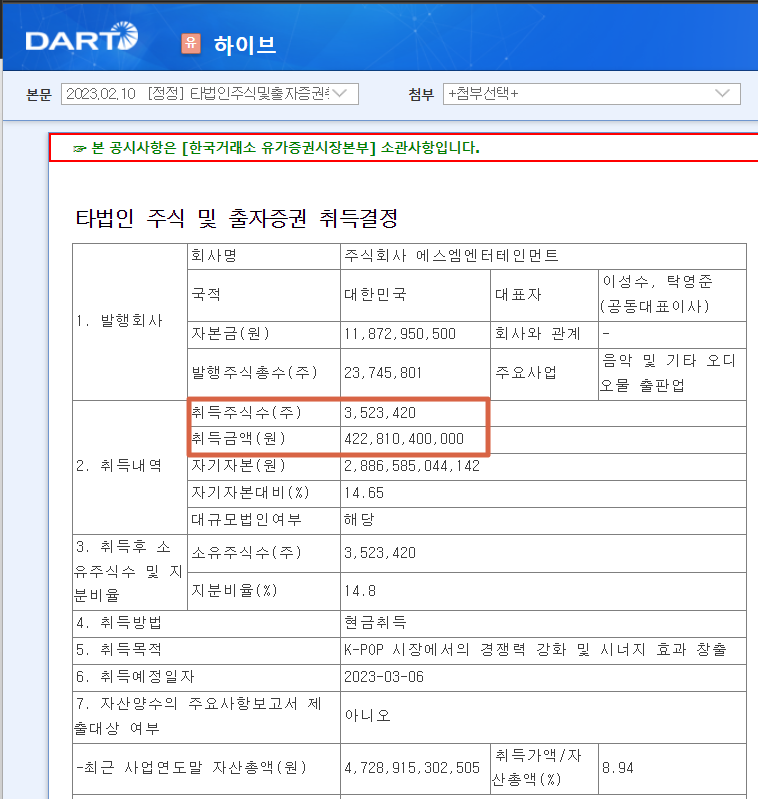The height and width of the screenshot is (799, 758).
Task: Click the 타법인 주식 및 출자증권 취득결정 title
Action: click(237, 218)
